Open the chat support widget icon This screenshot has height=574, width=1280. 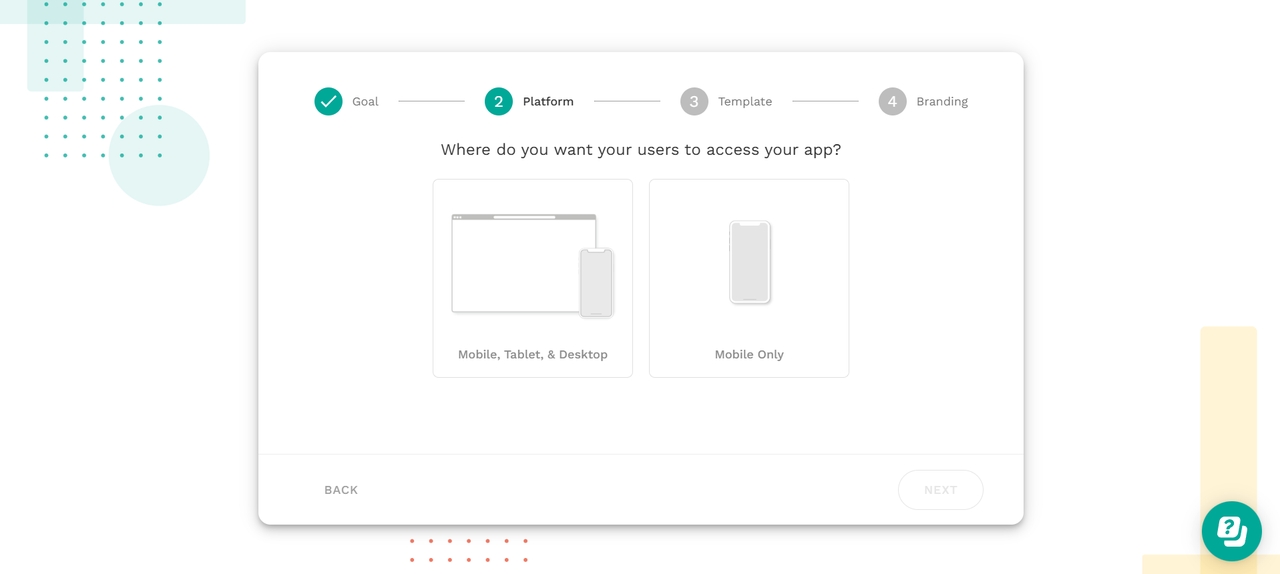click(1231, 531)
